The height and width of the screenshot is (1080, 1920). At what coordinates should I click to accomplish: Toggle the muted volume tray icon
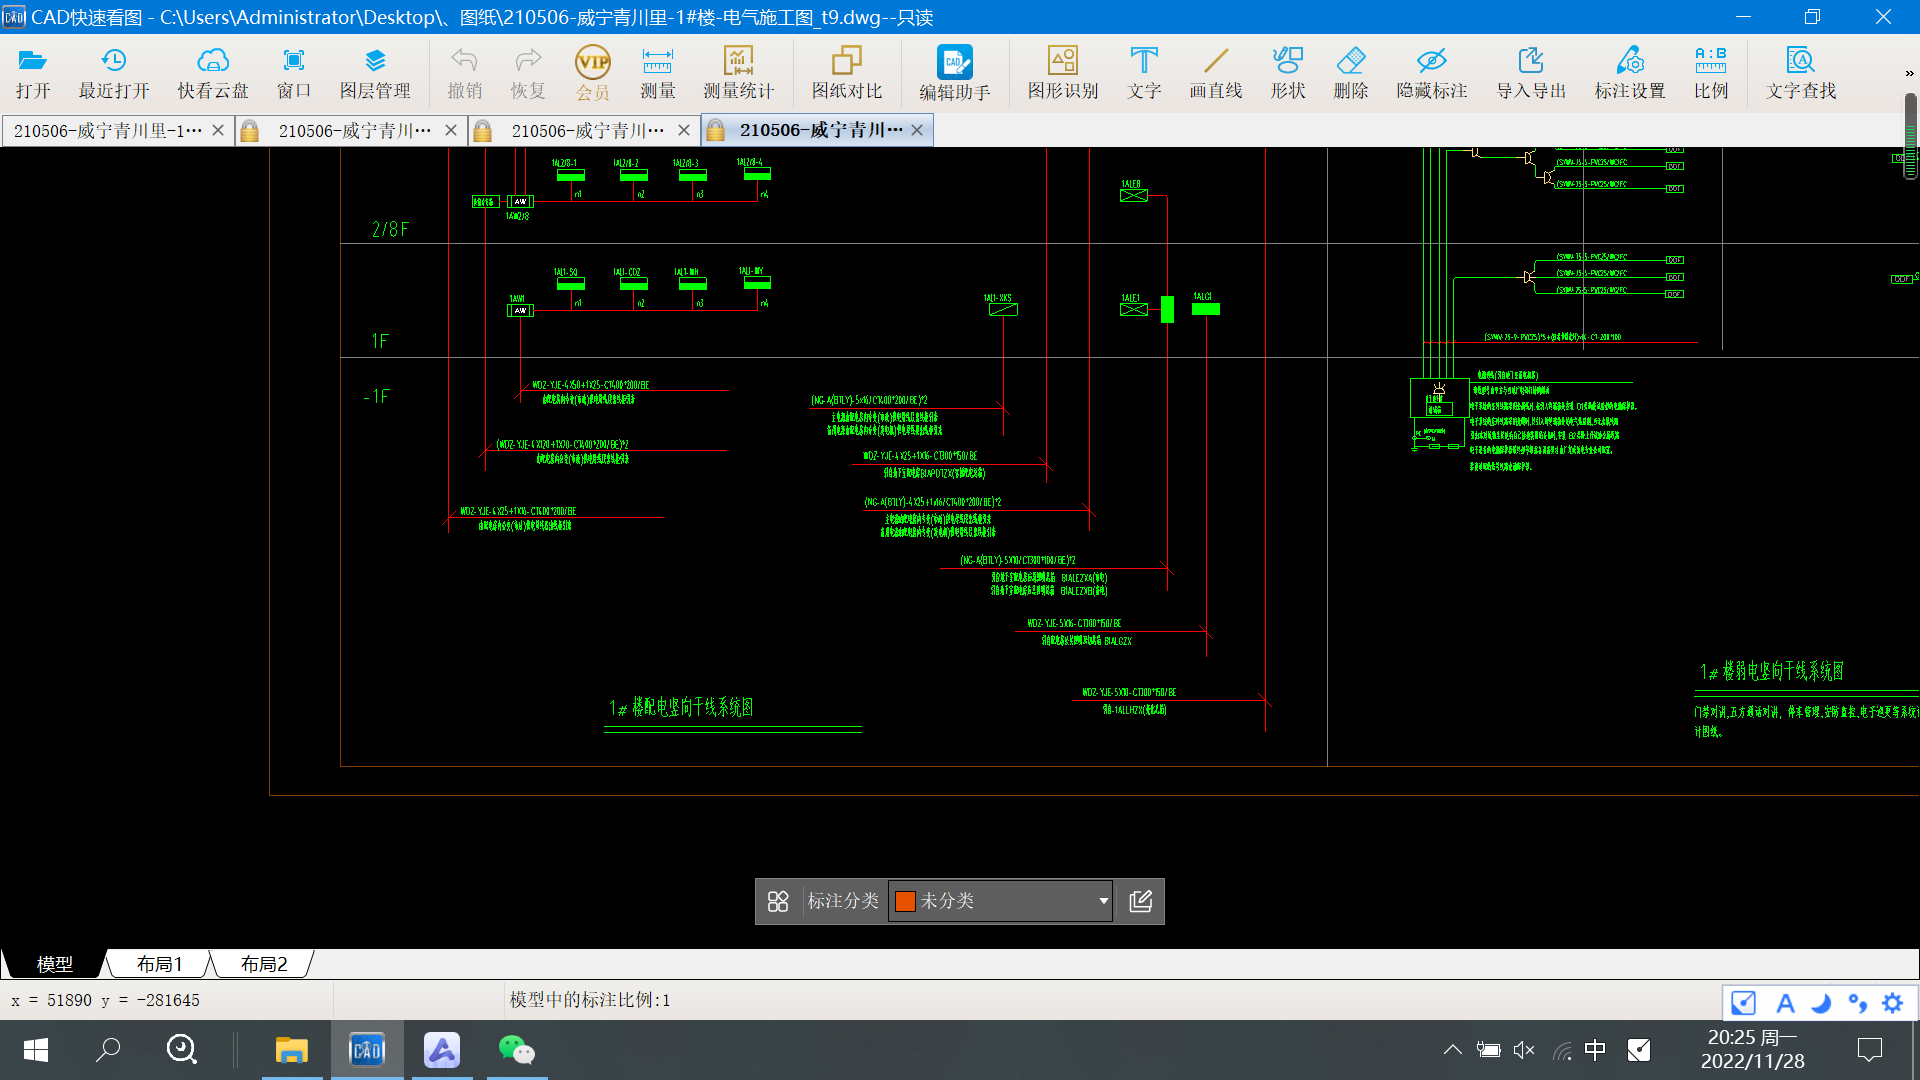tap(1523, 1050)
